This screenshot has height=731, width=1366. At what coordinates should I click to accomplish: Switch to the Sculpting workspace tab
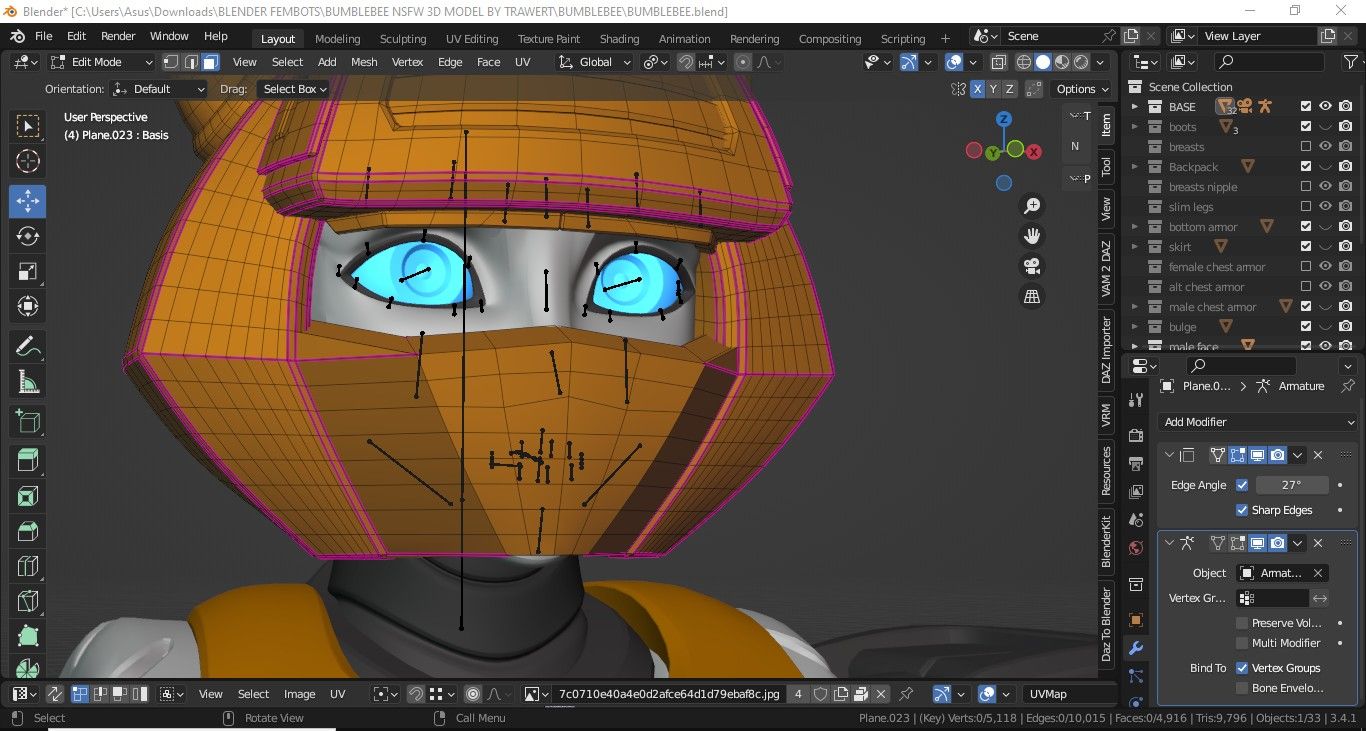pyautogui.click(x=403, y=39)
